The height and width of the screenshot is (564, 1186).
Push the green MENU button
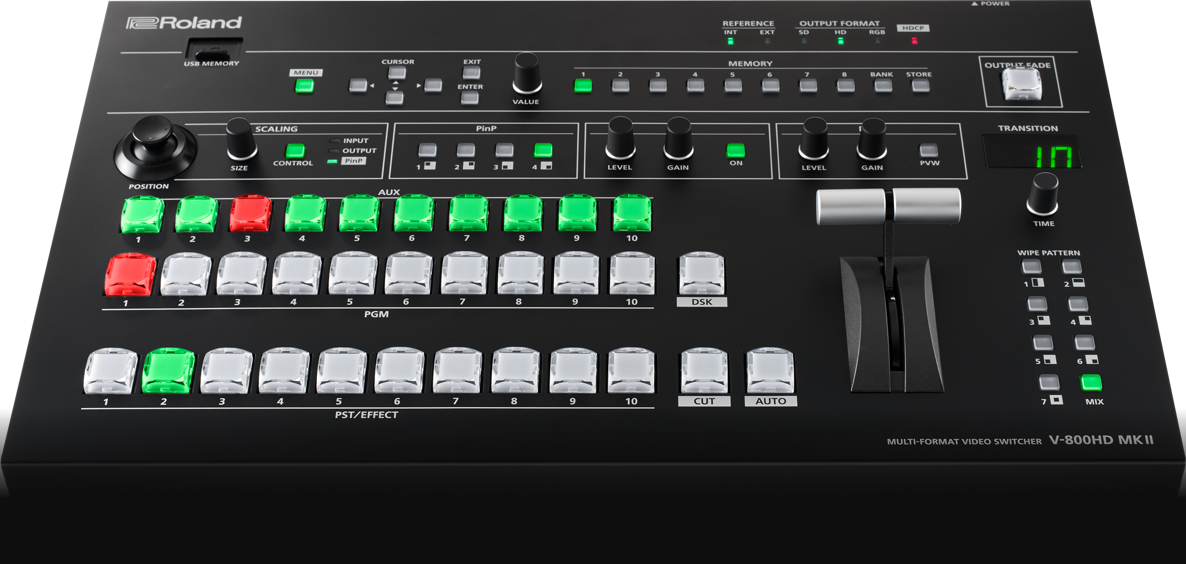(x=304, y=85)
